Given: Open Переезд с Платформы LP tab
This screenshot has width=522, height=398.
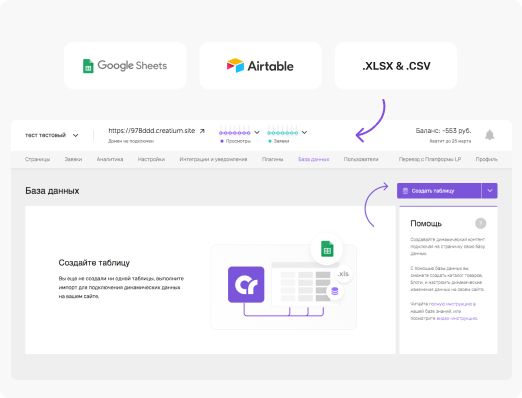Looking at the screenshot, I should pyautogui.click(x=430, y=159).
